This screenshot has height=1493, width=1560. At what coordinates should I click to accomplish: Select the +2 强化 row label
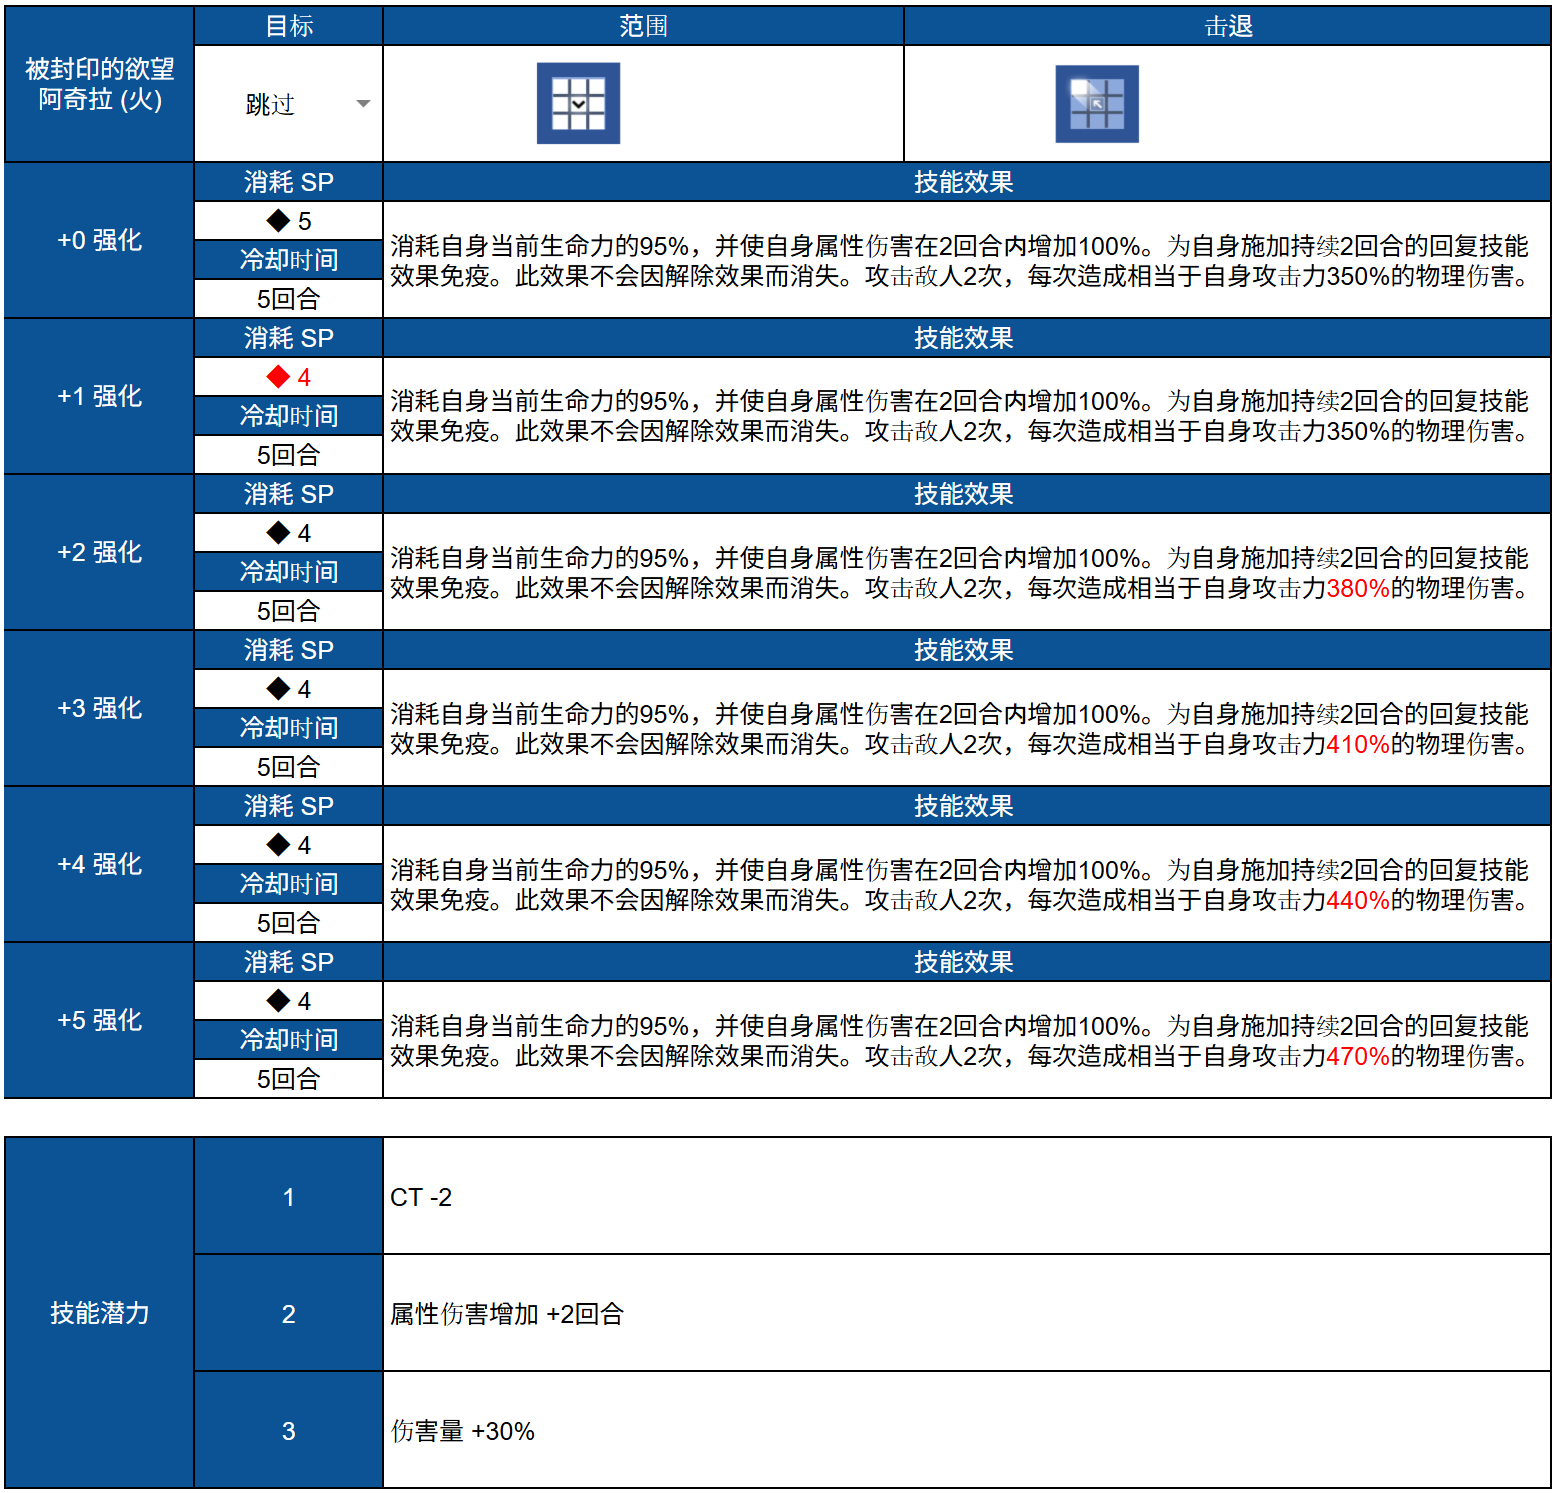[99, 552]
